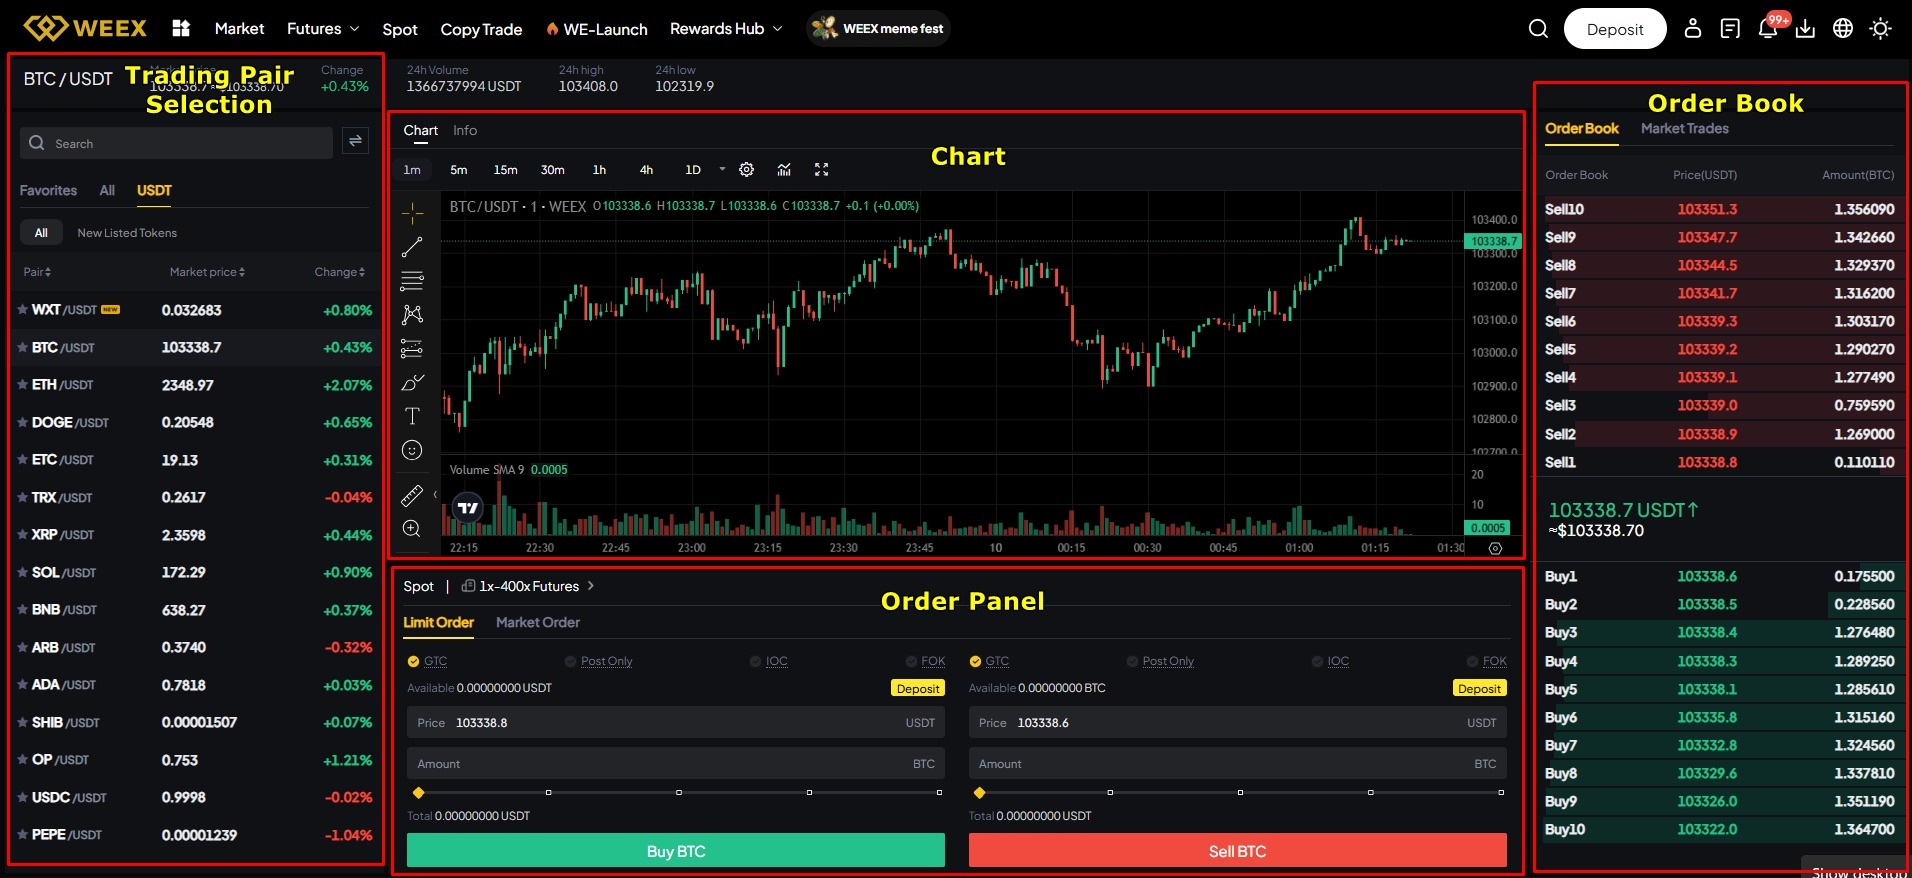Viewport: 1912px width, 878px height.
Task: Select the brush drawing tool
Action: pyautogui.click(x=412, y=383)
